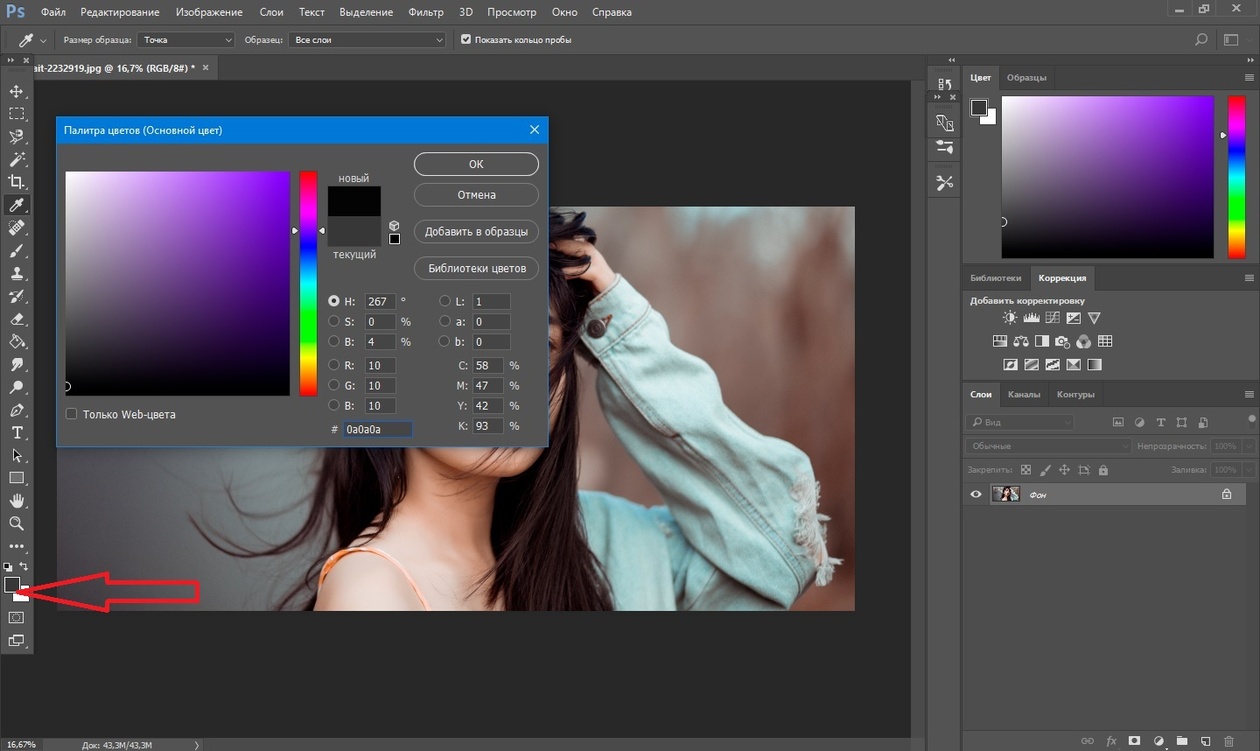Click the OK button in color picker
The width and height of the screenshot is (1260, 751).
(476, 164)
